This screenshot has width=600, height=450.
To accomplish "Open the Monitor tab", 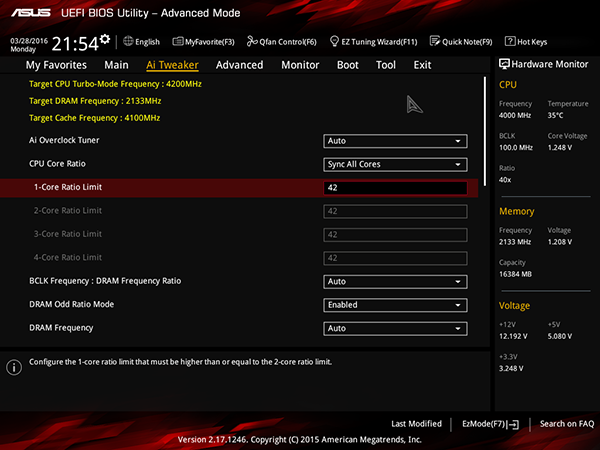I will click(x=300, y=65).
